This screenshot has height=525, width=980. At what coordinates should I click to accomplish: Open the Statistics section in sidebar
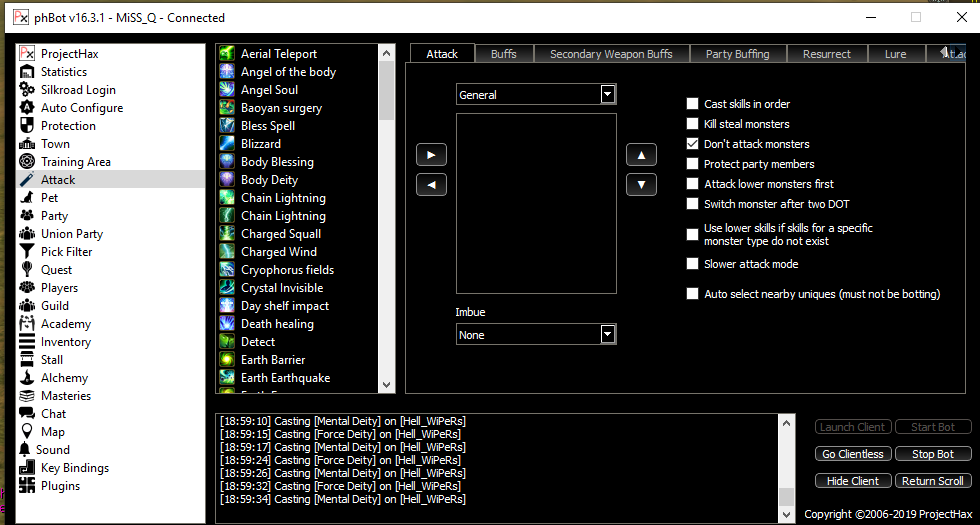pos(63,72)
